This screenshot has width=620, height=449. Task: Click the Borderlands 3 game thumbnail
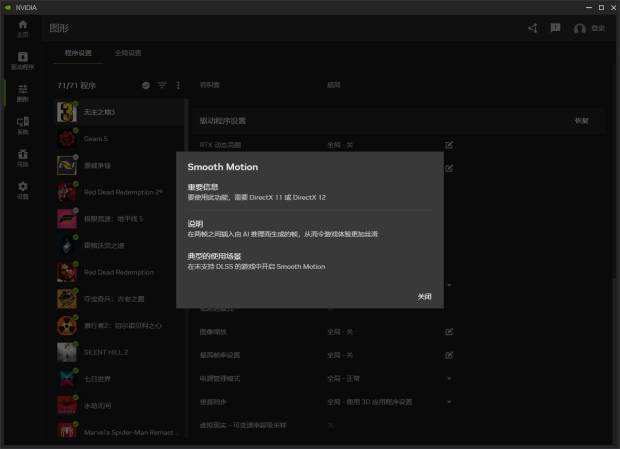[67, 112]
